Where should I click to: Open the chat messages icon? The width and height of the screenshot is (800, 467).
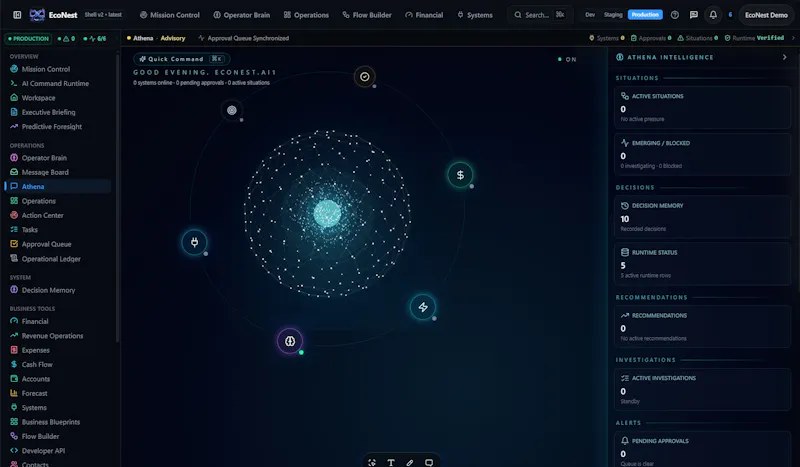tap(693, 15)
